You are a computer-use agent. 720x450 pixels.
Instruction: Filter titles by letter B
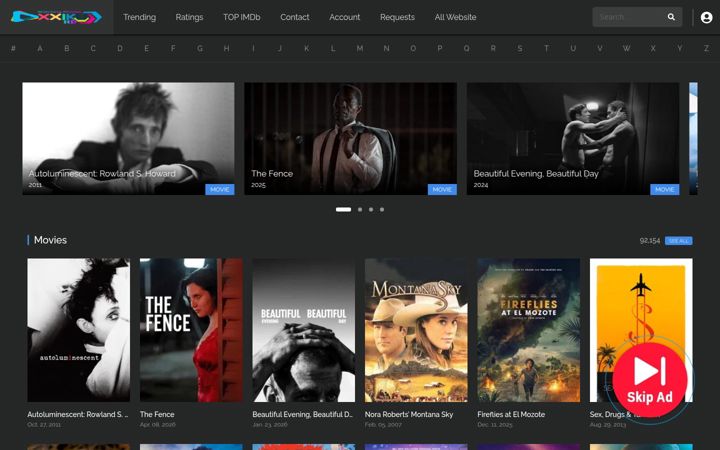(67, 48)
